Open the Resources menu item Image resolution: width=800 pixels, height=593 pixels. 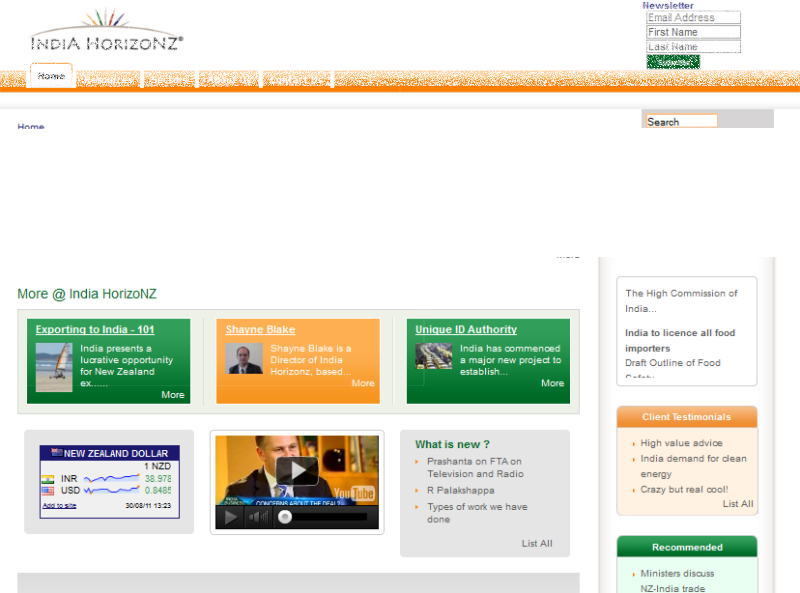point(108,80)
